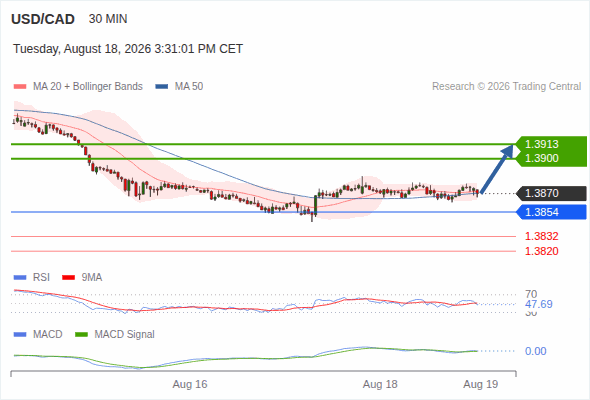Click the 9MA legend label
Viewport: 590px width, 400px height.
[92, 277]
